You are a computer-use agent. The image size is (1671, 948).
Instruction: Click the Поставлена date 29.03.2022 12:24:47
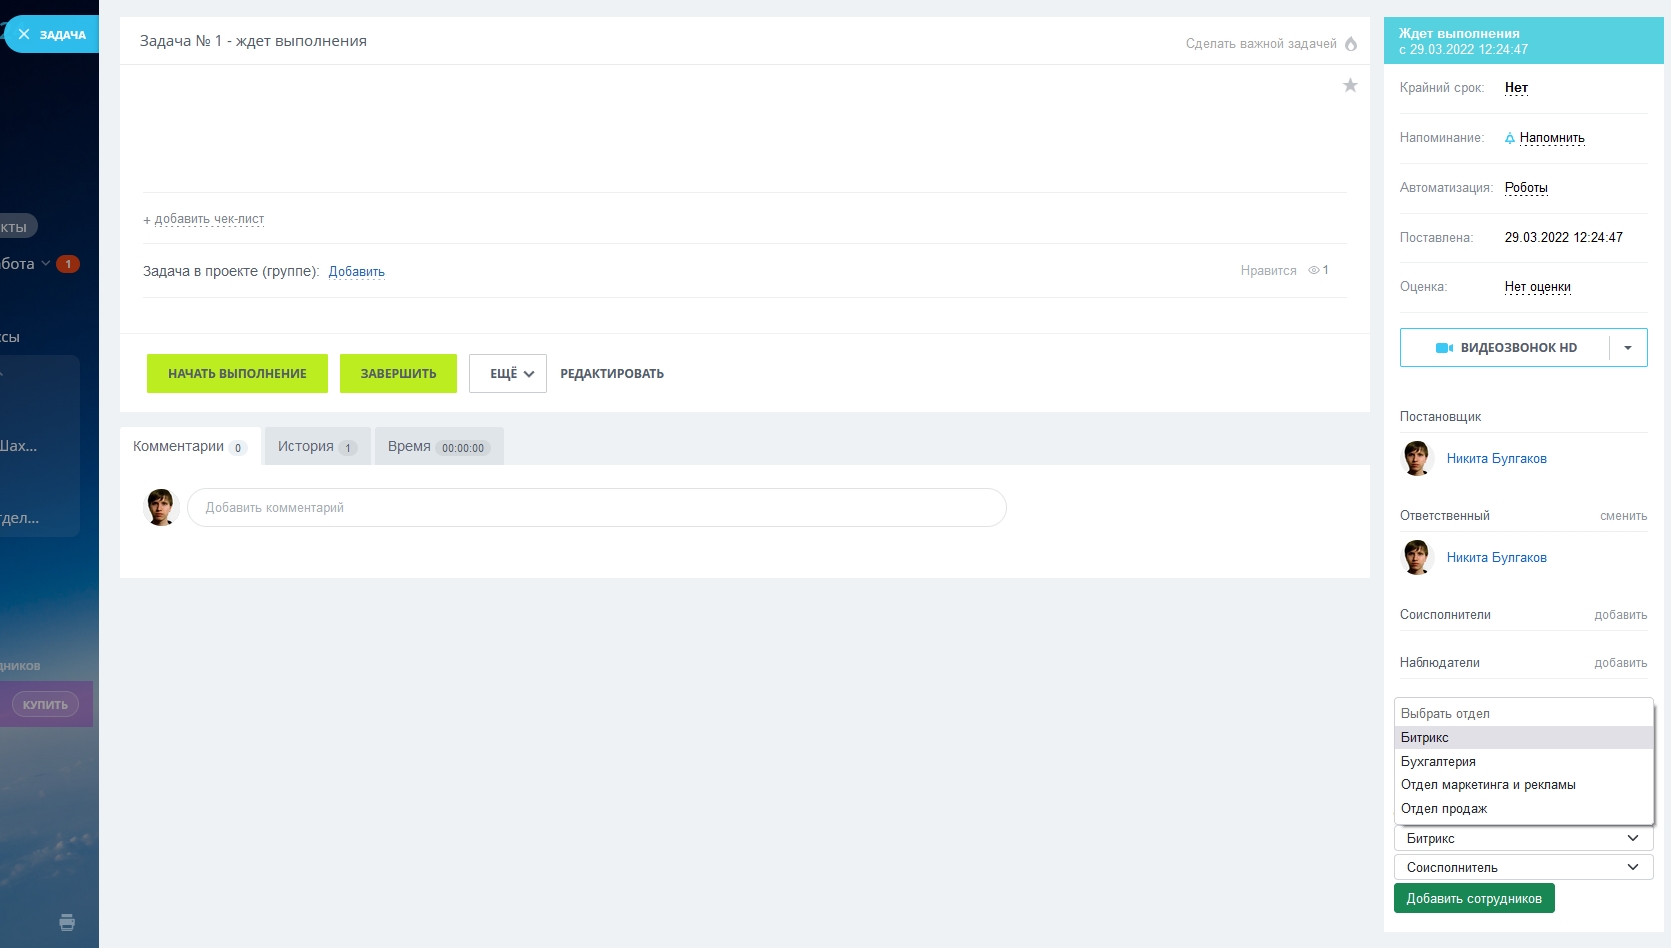tap(1564, 238)
